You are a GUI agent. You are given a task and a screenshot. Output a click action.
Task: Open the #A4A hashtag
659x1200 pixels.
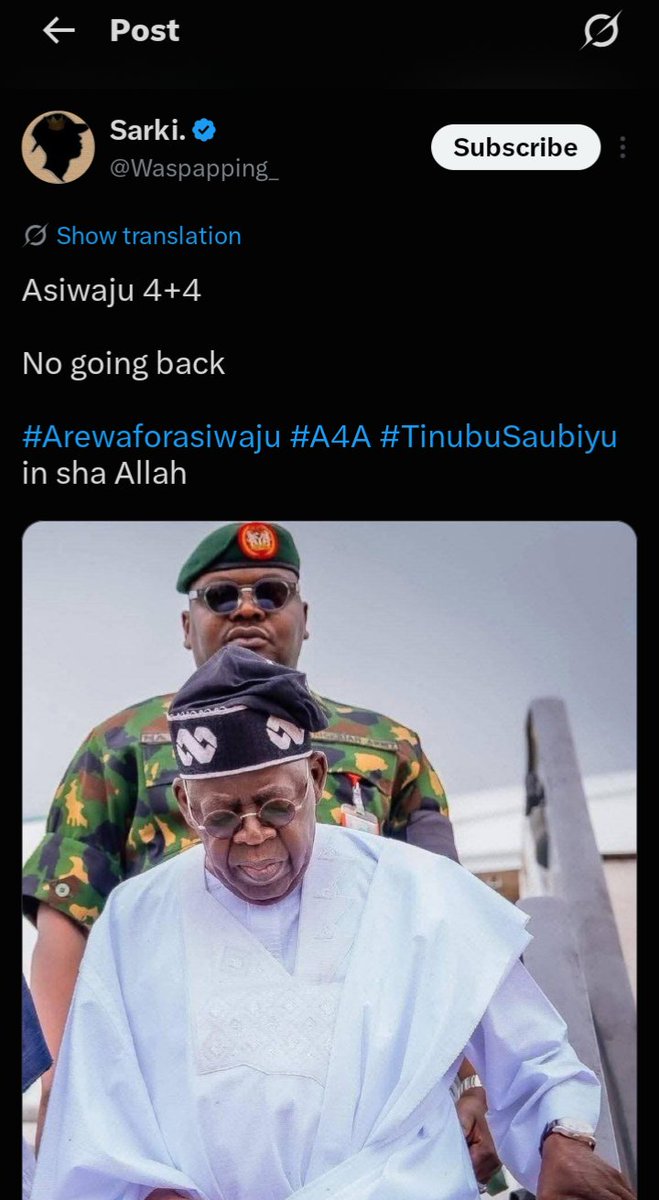pos(331,437)
